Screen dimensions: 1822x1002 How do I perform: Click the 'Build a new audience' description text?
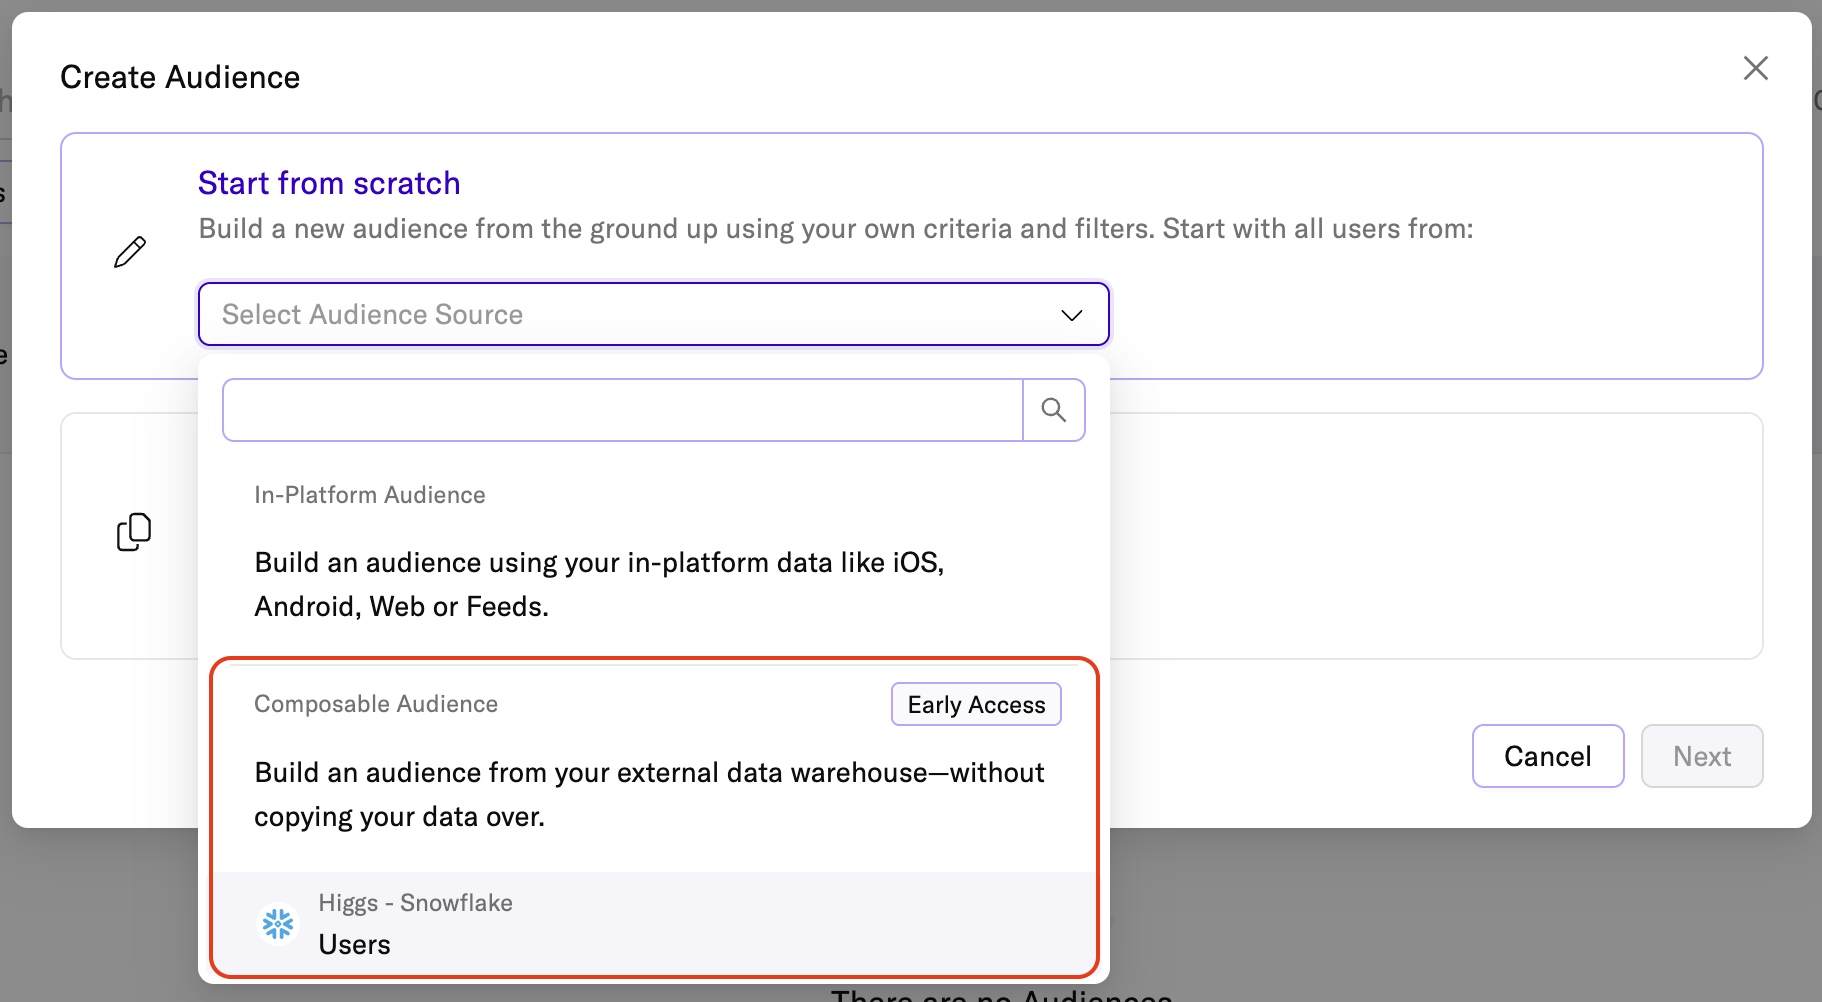coord(835,229)
